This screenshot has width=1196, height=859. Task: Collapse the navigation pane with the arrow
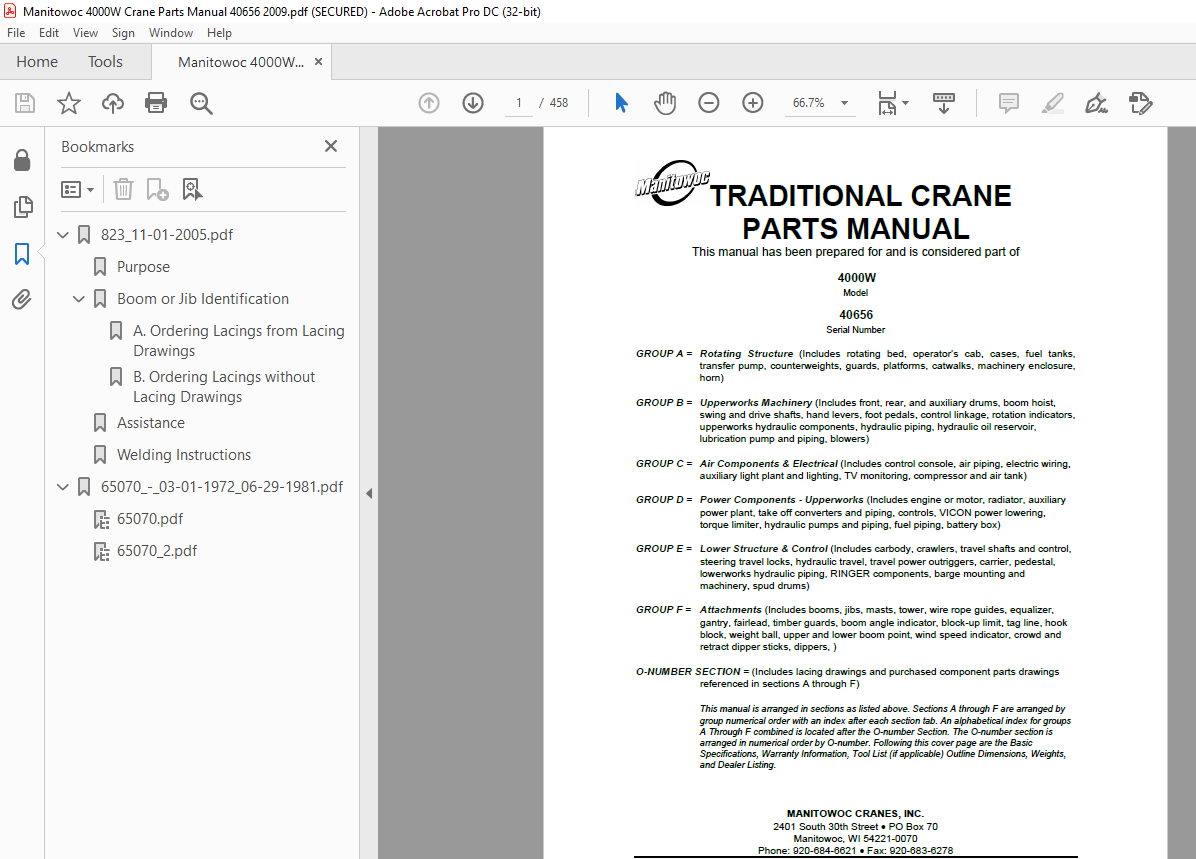[x=369, y=494]
